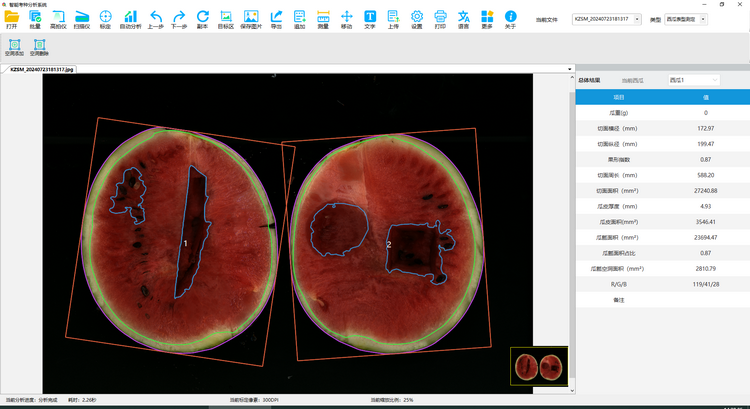Open the 类型 type dropdown

coord(686,19)
